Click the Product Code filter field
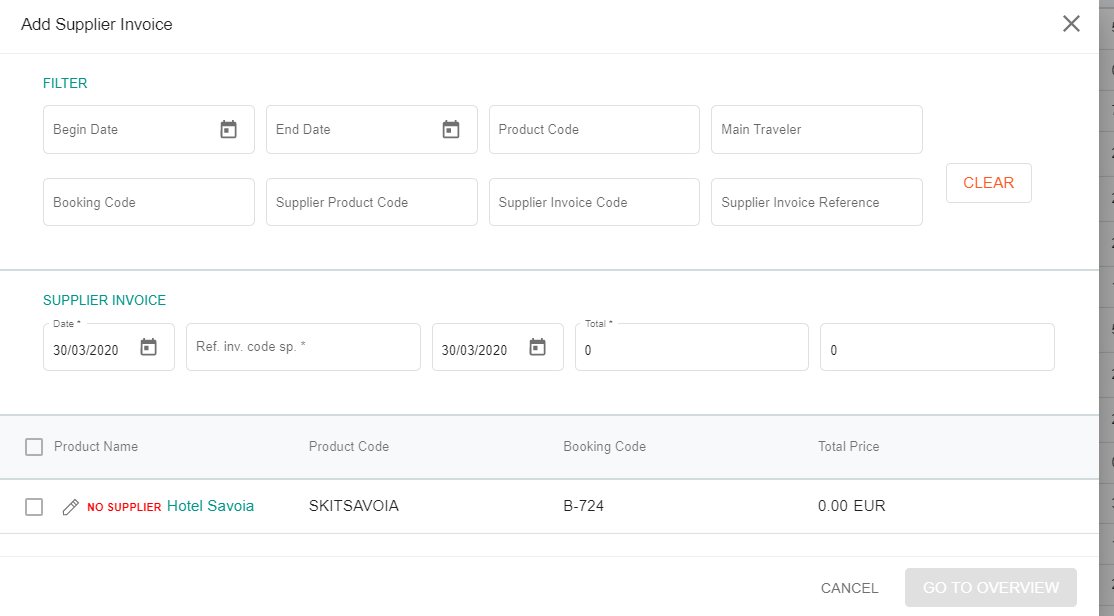Image resolution: width=1114 pixels, height=616 pixels. coord(594,129)
